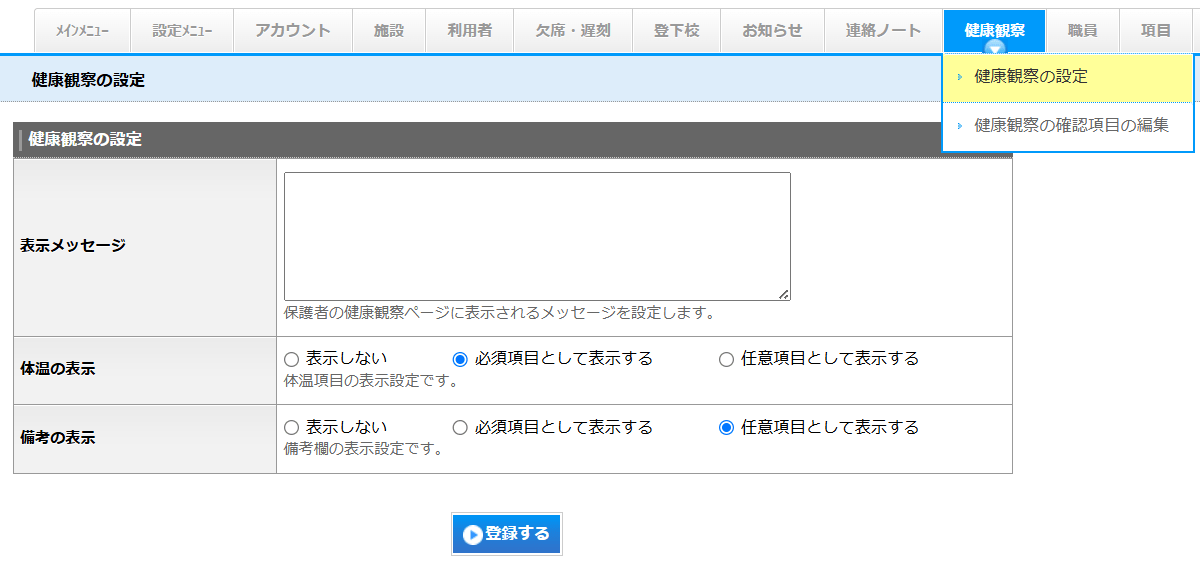
Task: Click inside the 表示メッセージ text area
Action: [537, 236]
